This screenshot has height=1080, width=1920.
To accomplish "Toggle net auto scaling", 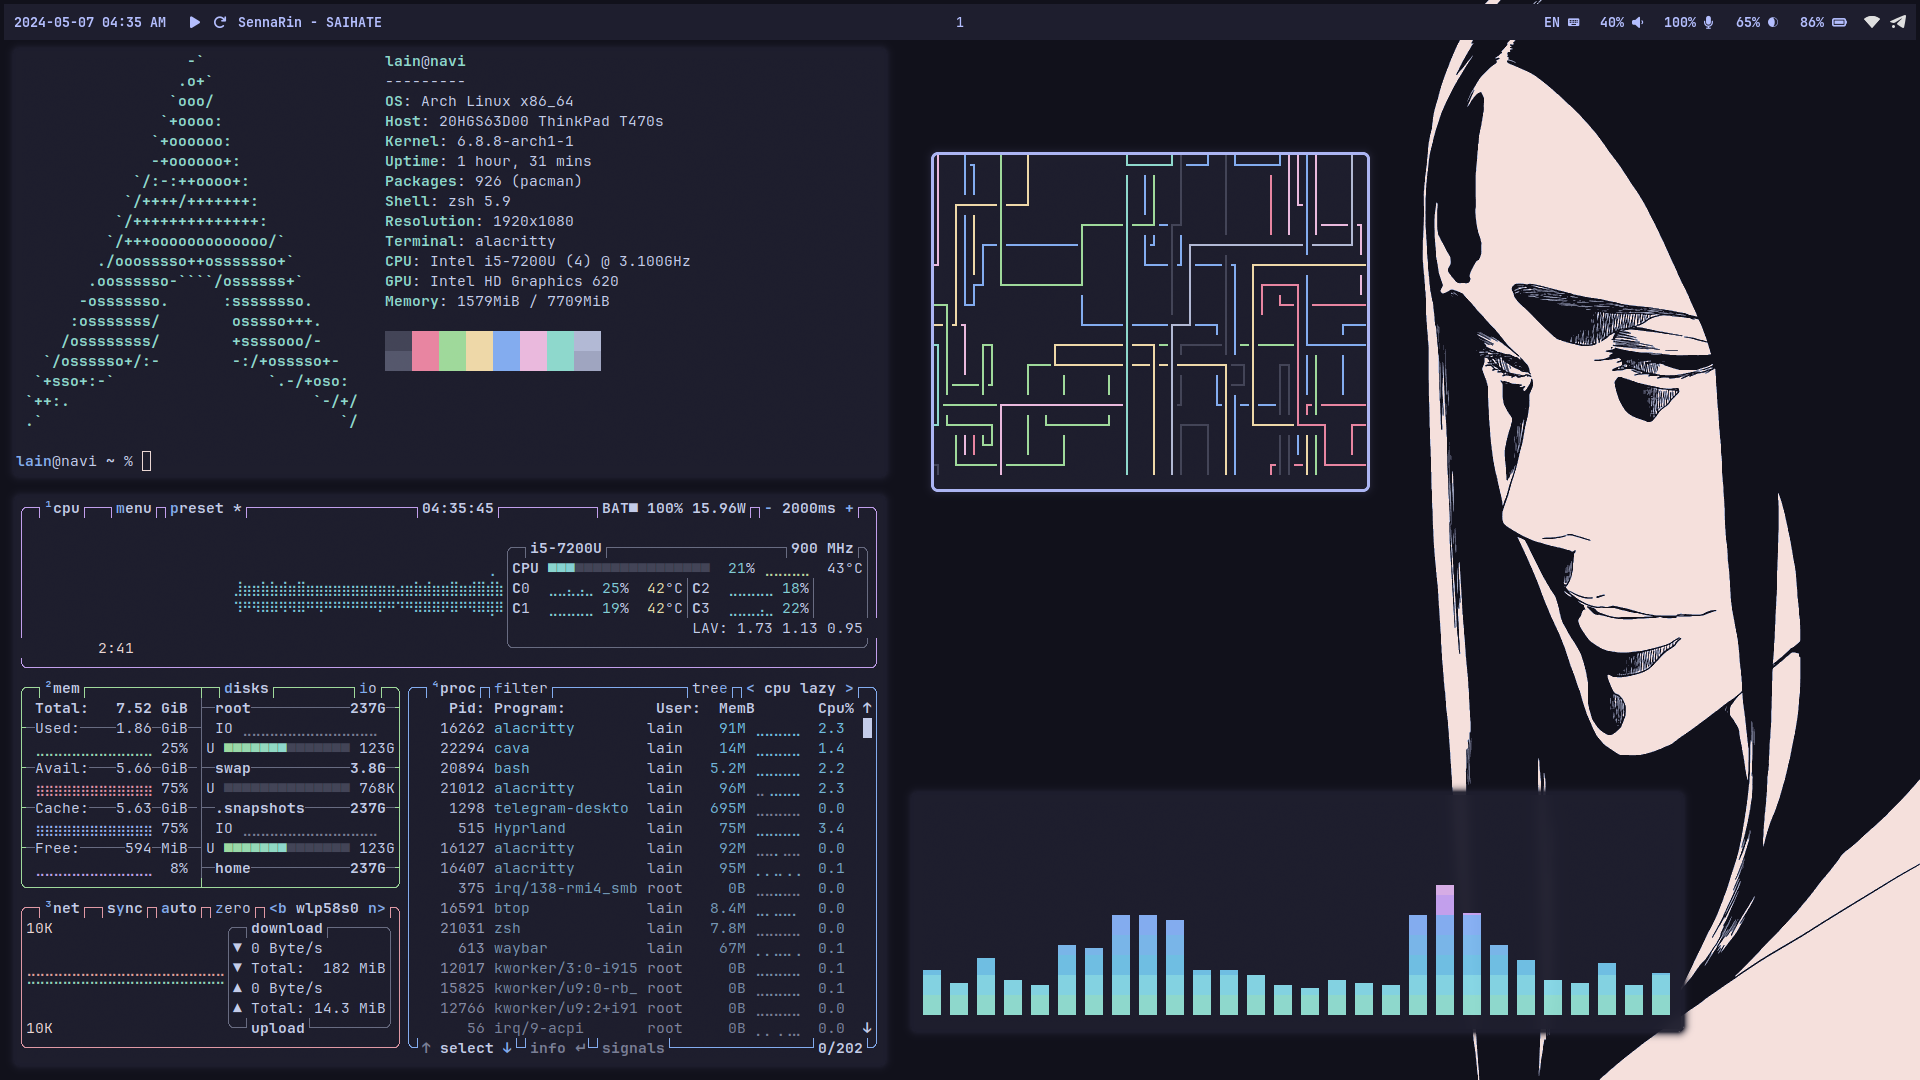I will [179, 908].
